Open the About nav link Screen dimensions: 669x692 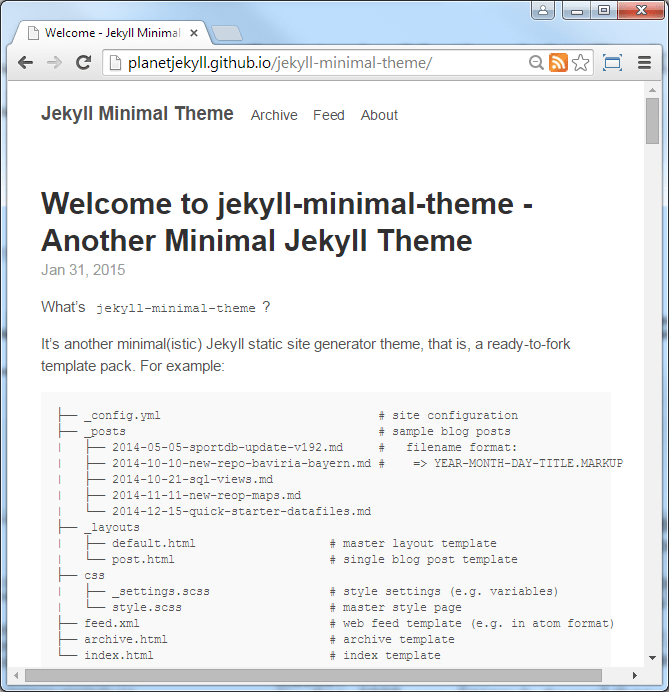tap(379, 115)
